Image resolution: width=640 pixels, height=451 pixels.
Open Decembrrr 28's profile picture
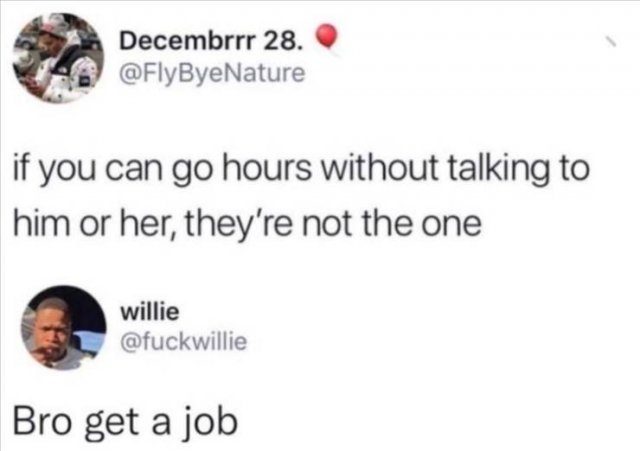[x=58, y=58]
